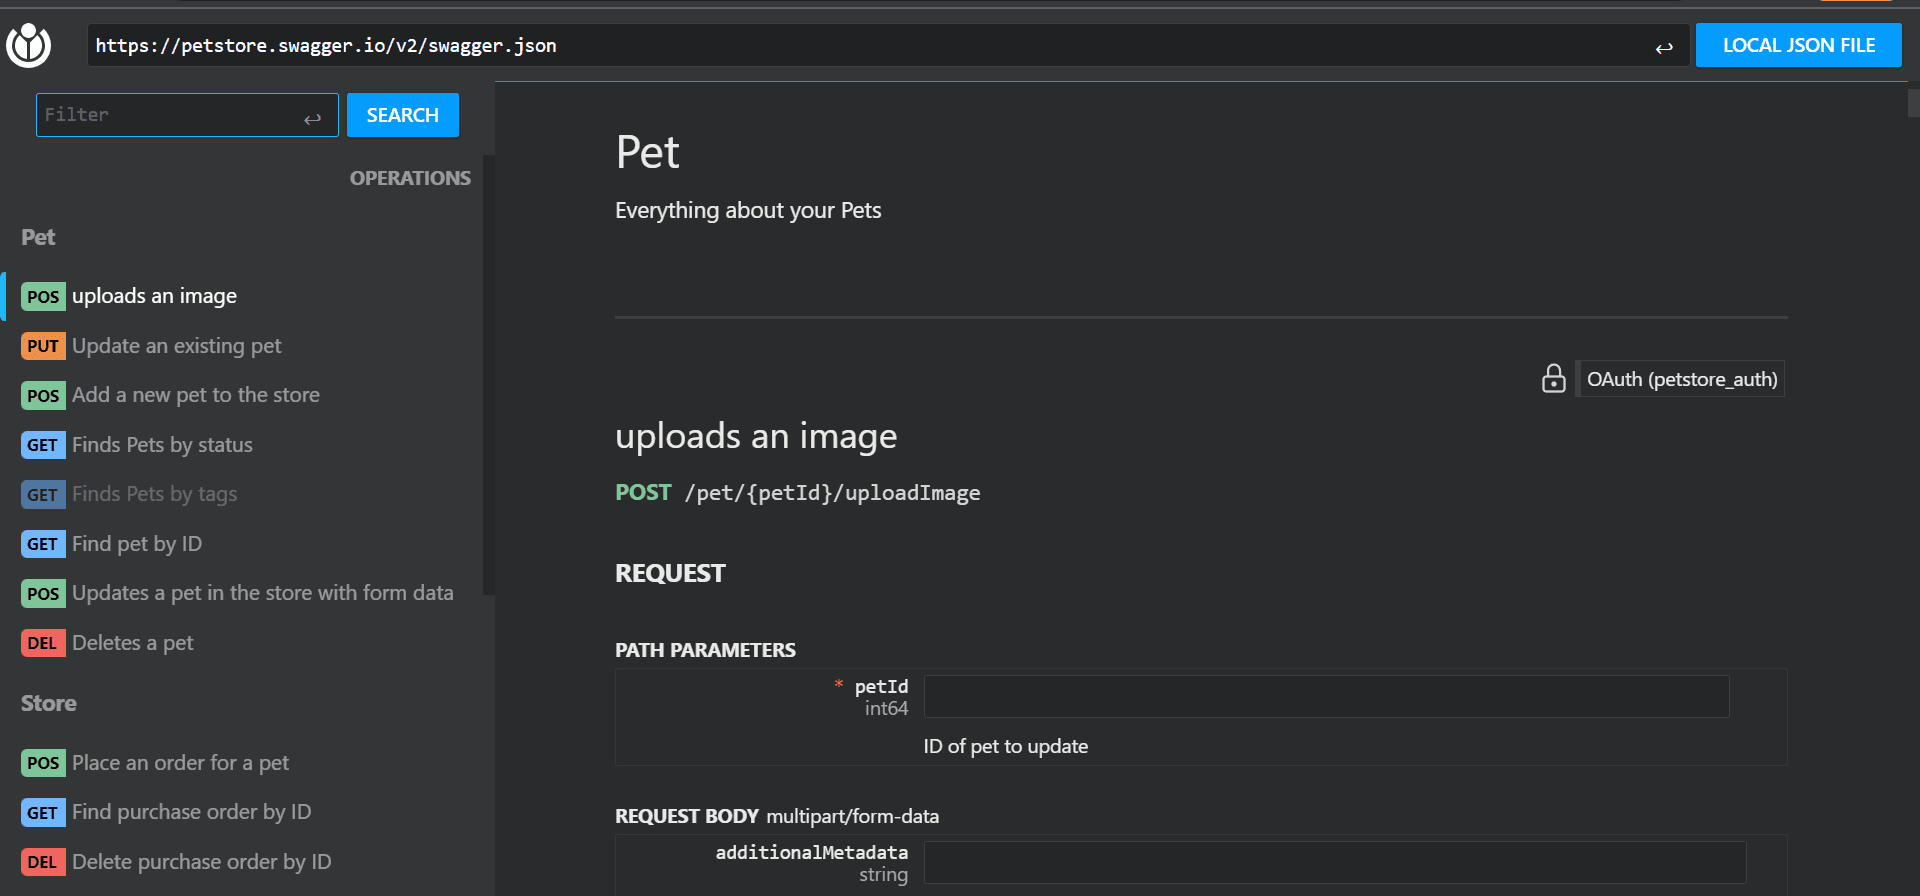
Task: Click the POS badge for Add a new pet
Action: pyautogui.click(x=43, y=395)
